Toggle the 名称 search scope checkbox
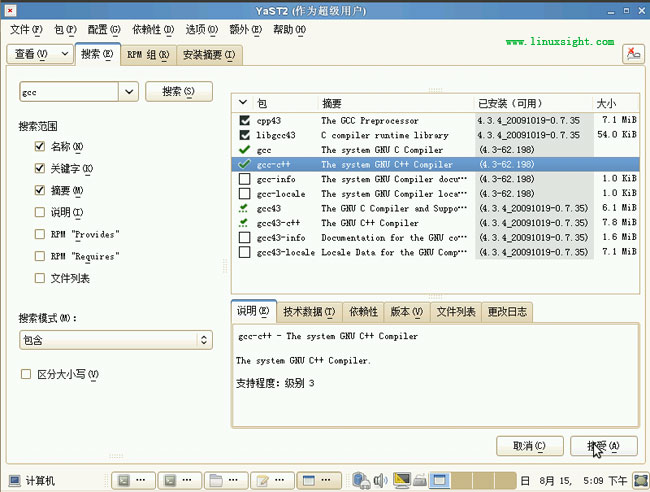 coord(40,146)
